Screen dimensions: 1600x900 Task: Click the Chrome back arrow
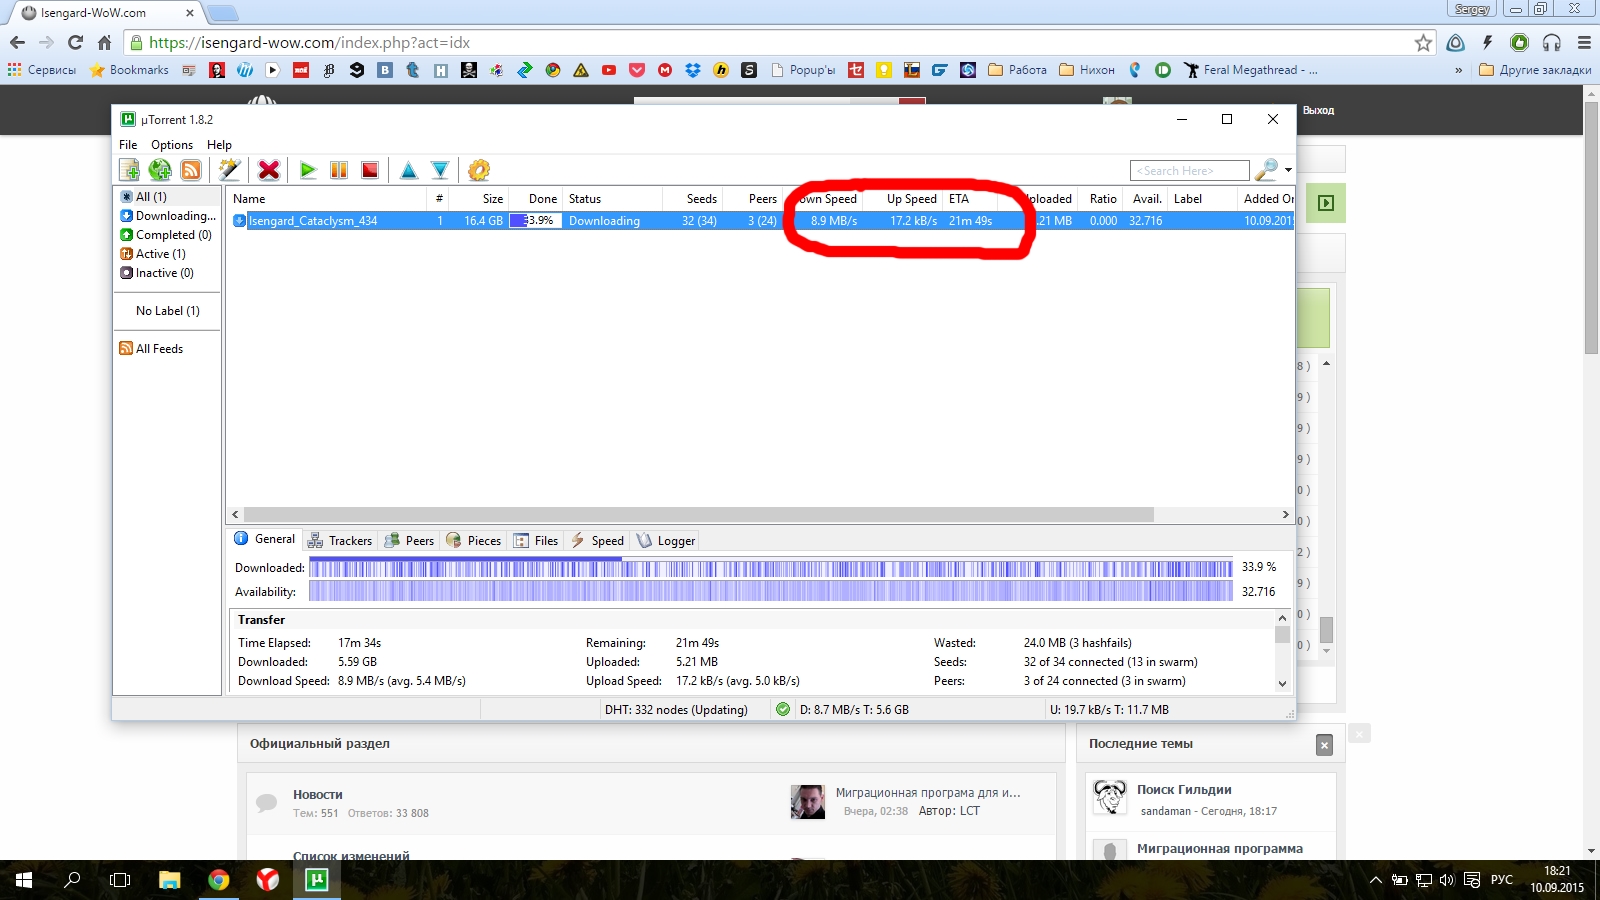click(x=17, y=42)
